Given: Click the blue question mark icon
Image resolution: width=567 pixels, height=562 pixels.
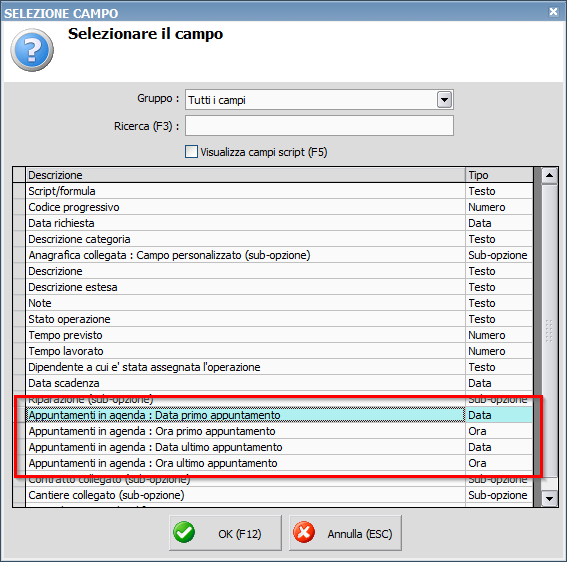Looking at the screenshot, I should pyautogui.click(x=32, y=50).
